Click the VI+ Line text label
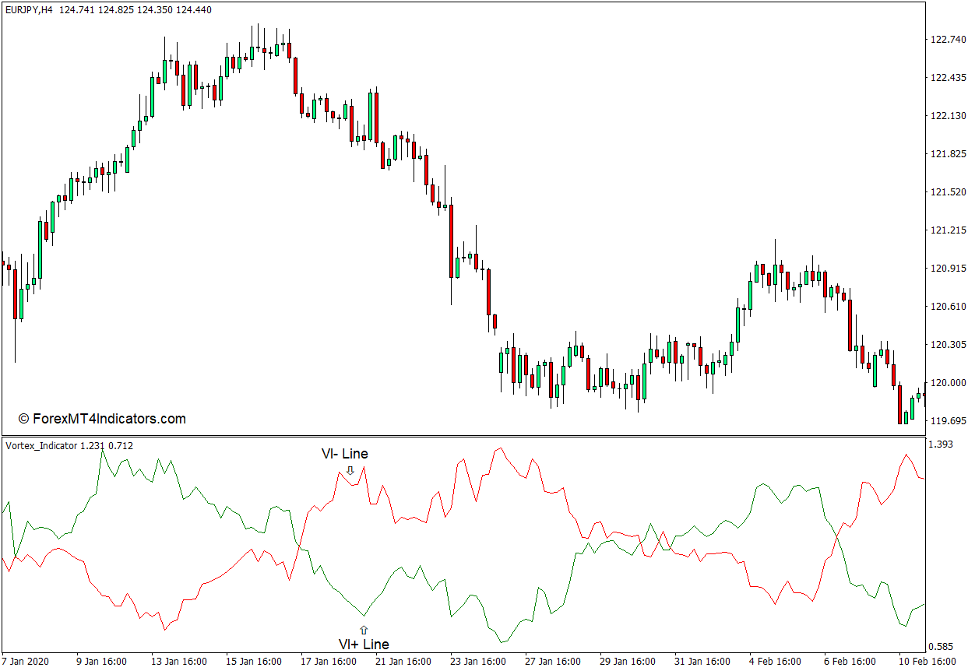This screenshot has height=672, width=977. click(x=363, y=644)
